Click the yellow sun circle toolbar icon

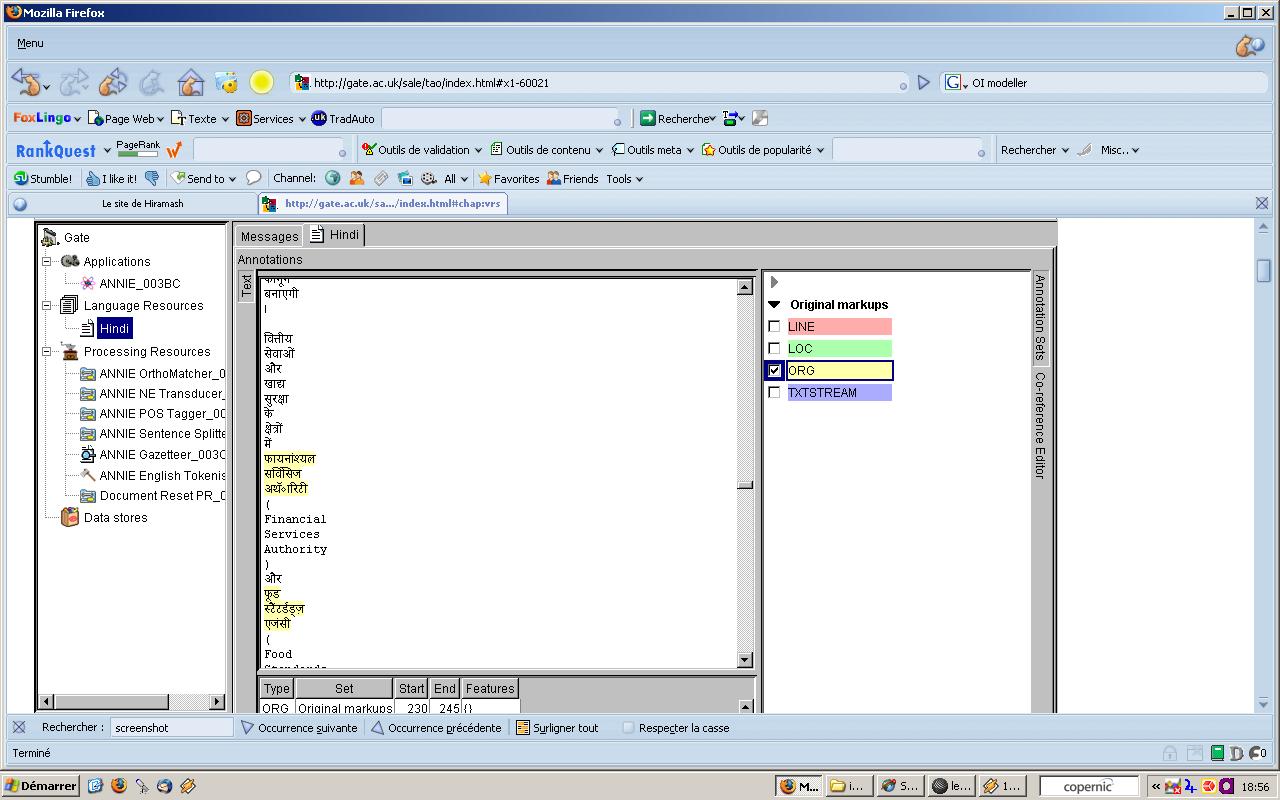click(261, 82)
